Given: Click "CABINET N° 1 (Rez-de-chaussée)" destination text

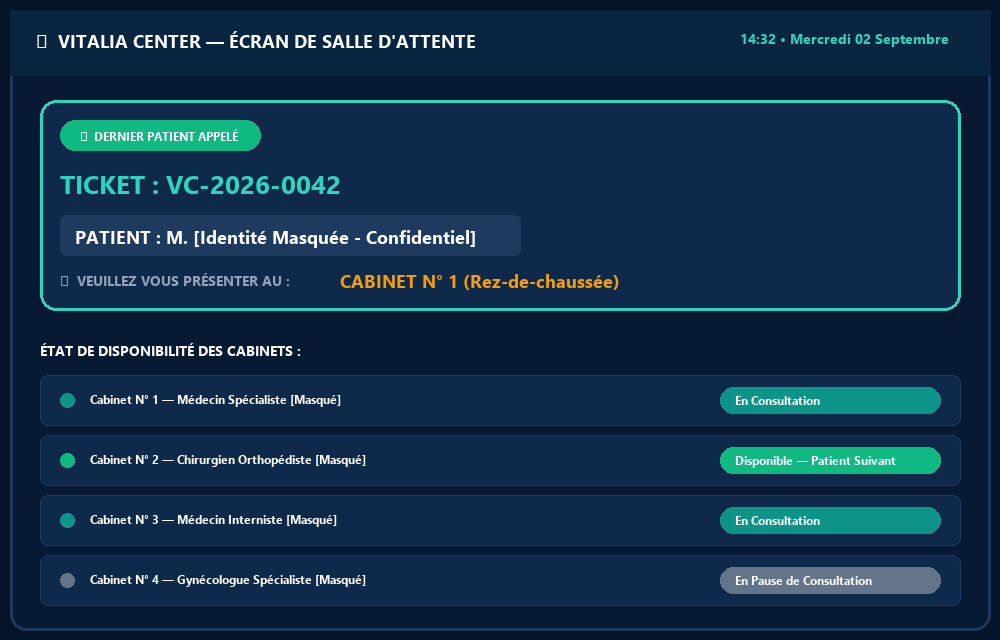Looking at the screenshot, I should click(x=480, y=282).
